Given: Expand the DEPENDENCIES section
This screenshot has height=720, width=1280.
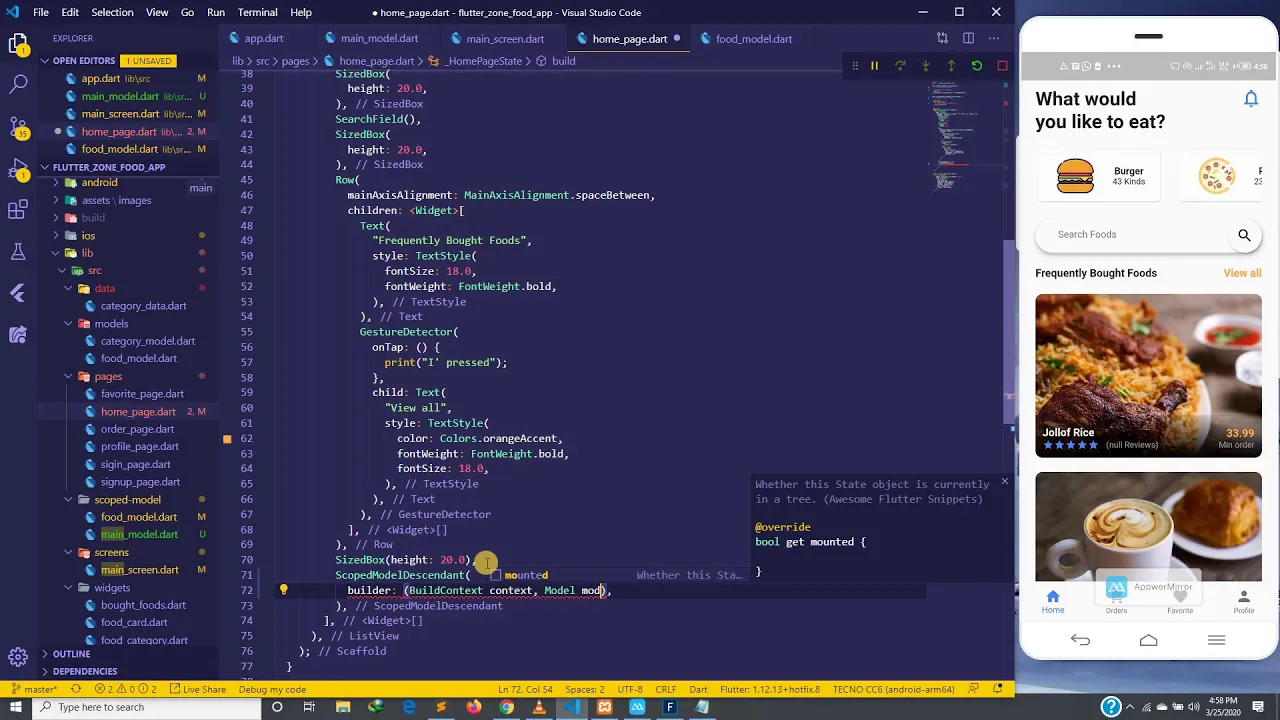Looking at the screenshot, I should point(44,671).
